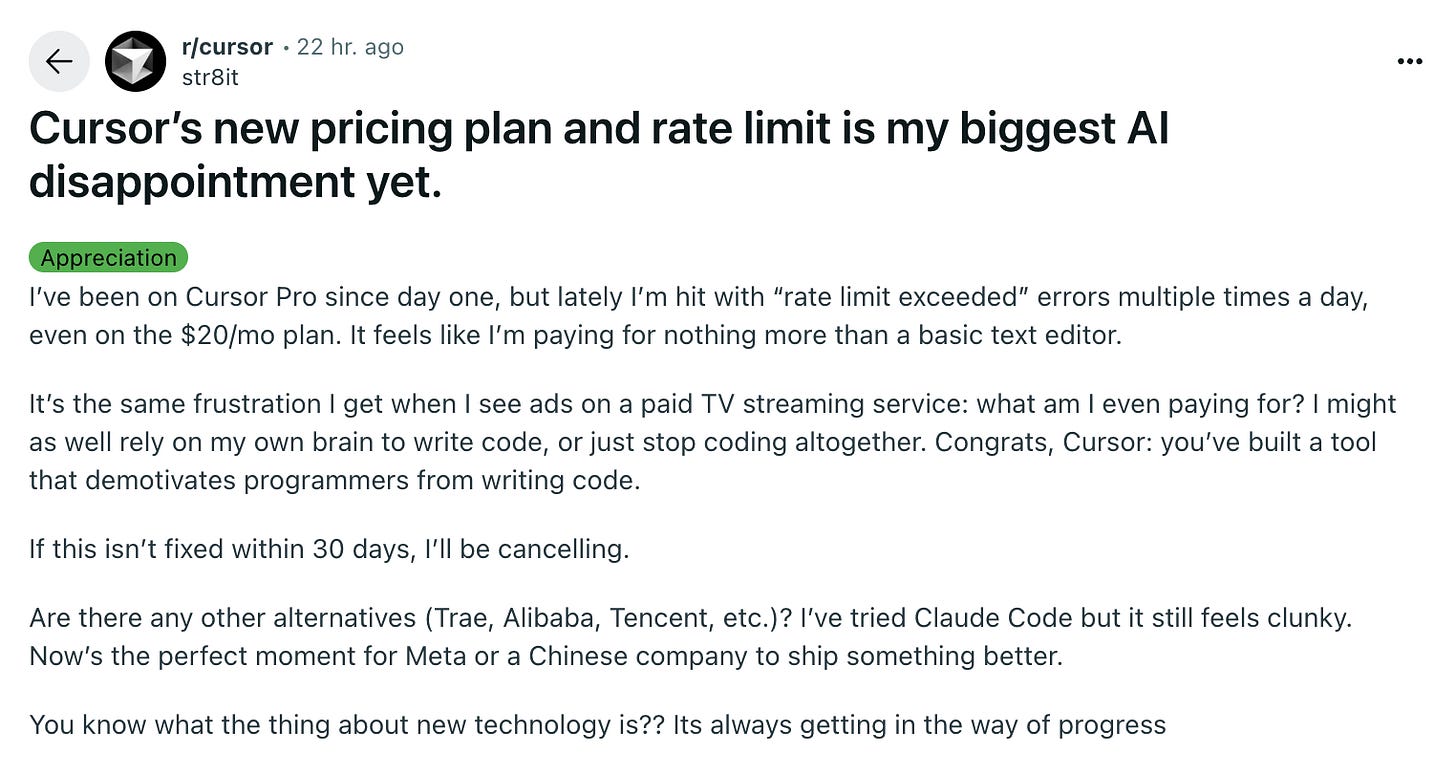Click the more-actions dots at top right

1409,61
